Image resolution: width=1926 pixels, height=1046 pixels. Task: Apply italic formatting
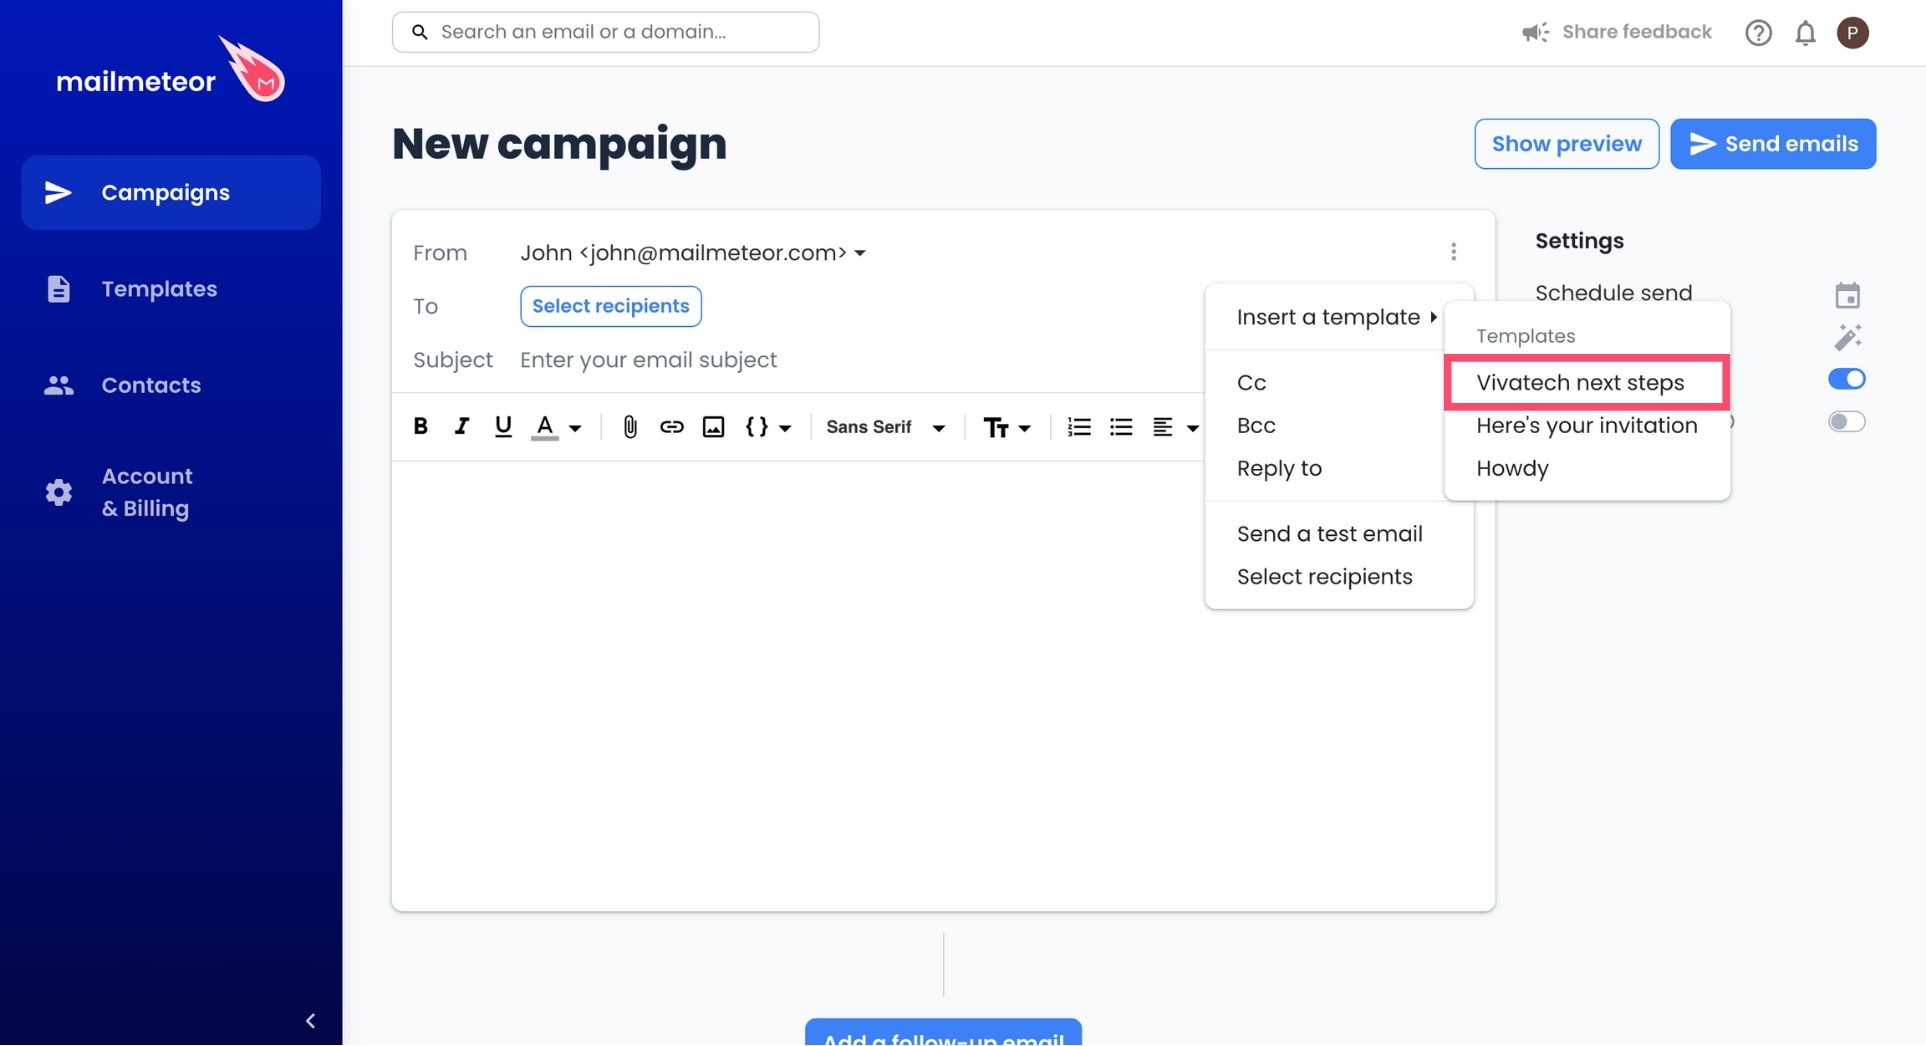461,427
